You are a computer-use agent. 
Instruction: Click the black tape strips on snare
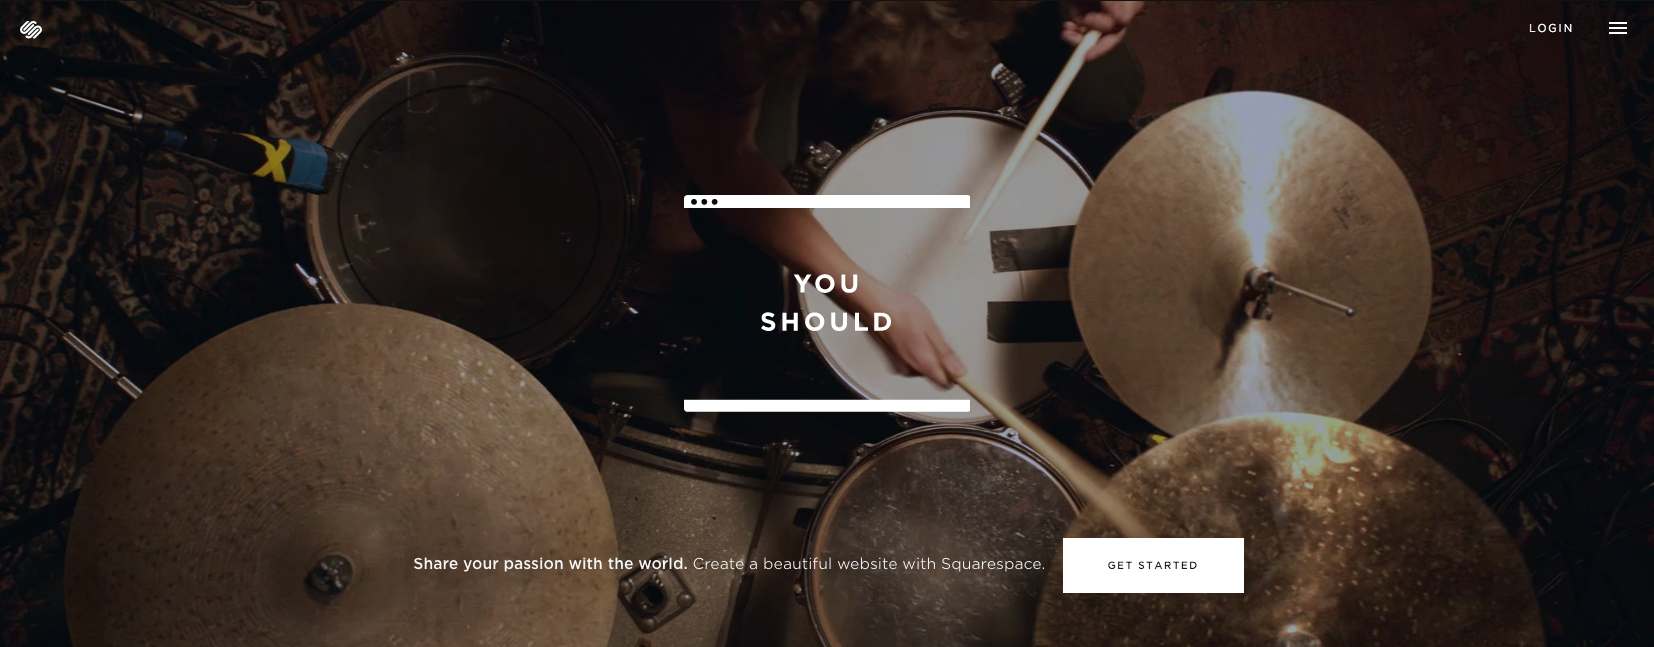(1030, 285)
